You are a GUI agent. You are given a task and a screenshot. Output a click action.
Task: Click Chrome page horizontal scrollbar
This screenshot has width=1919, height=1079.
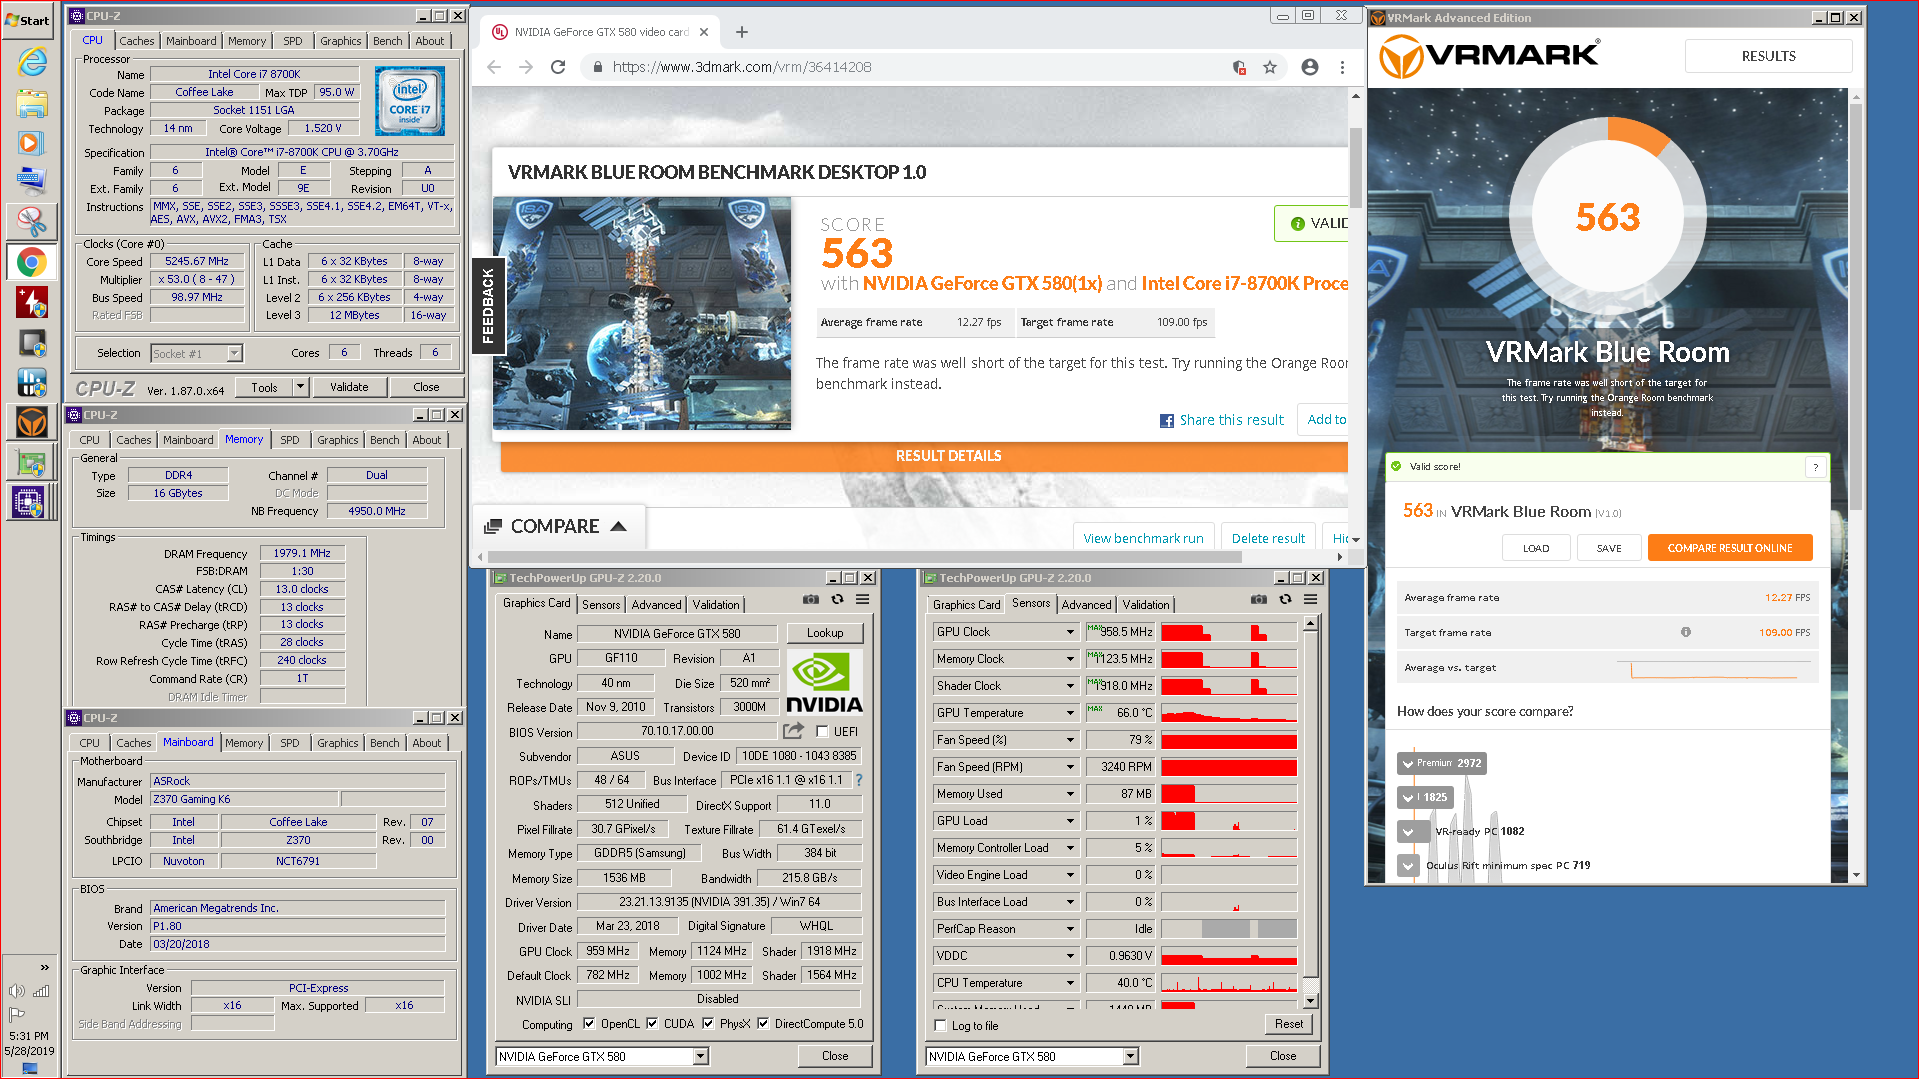tap(864, 557)
